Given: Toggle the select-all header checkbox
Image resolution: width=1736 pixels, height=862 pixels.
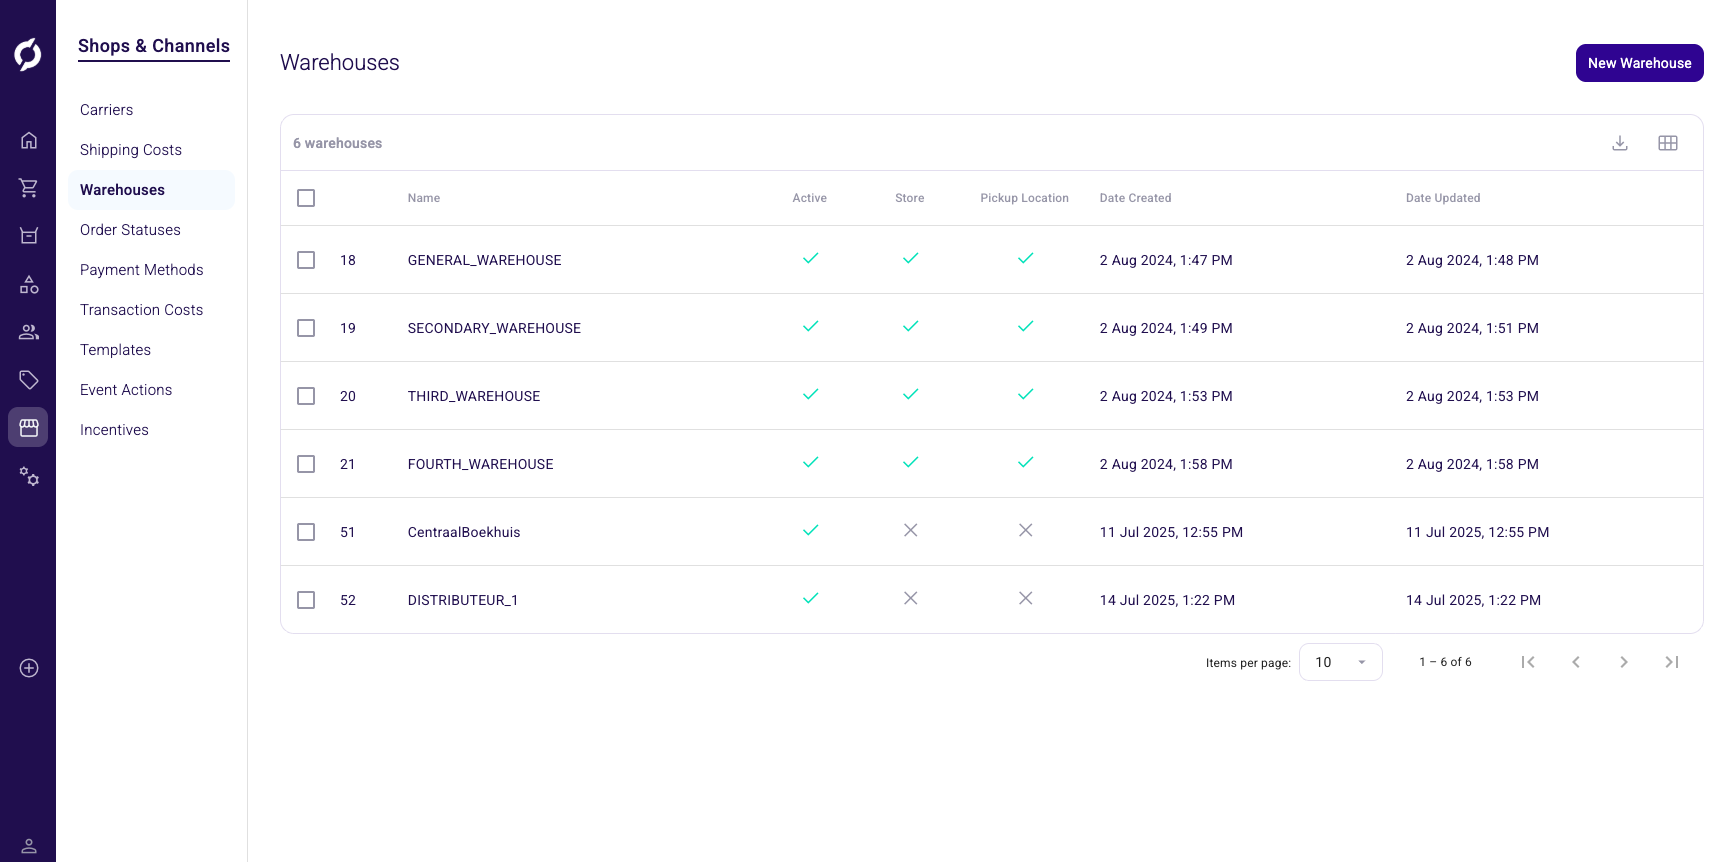Looking at the screenshot, I should click(x=306, y=198).
